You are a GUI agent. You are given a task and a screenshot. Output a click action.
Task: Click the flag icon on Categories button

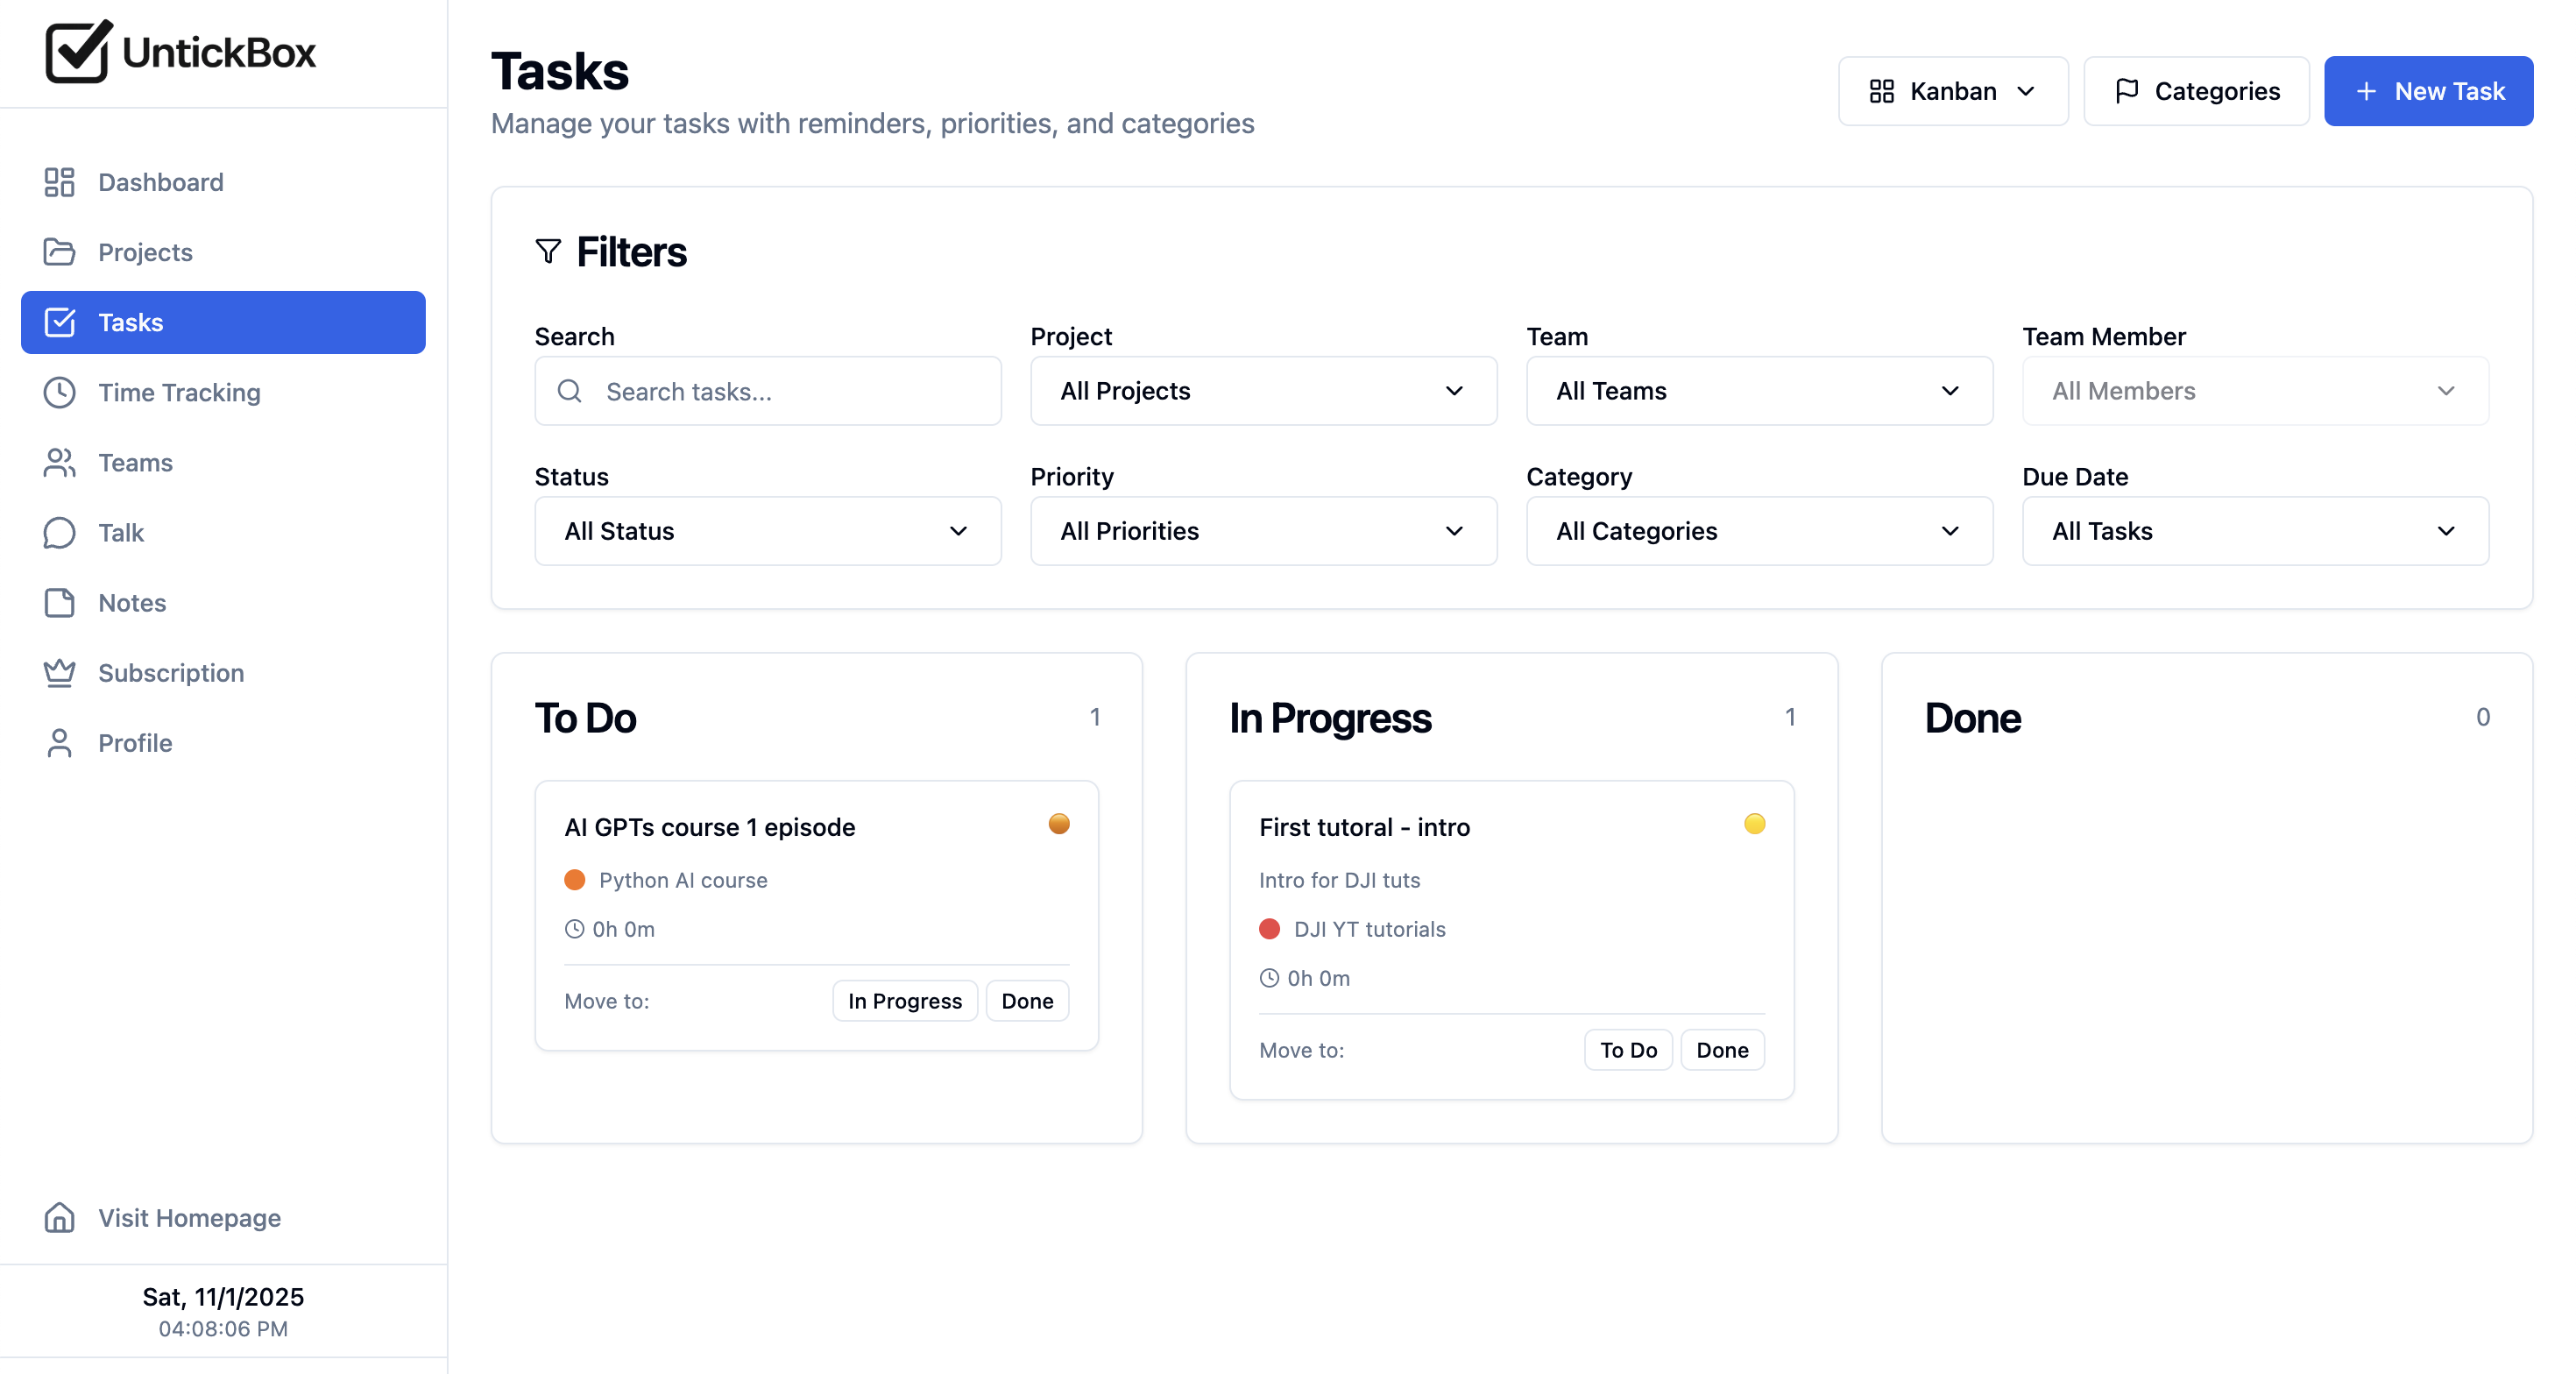tap(2130, 91)
